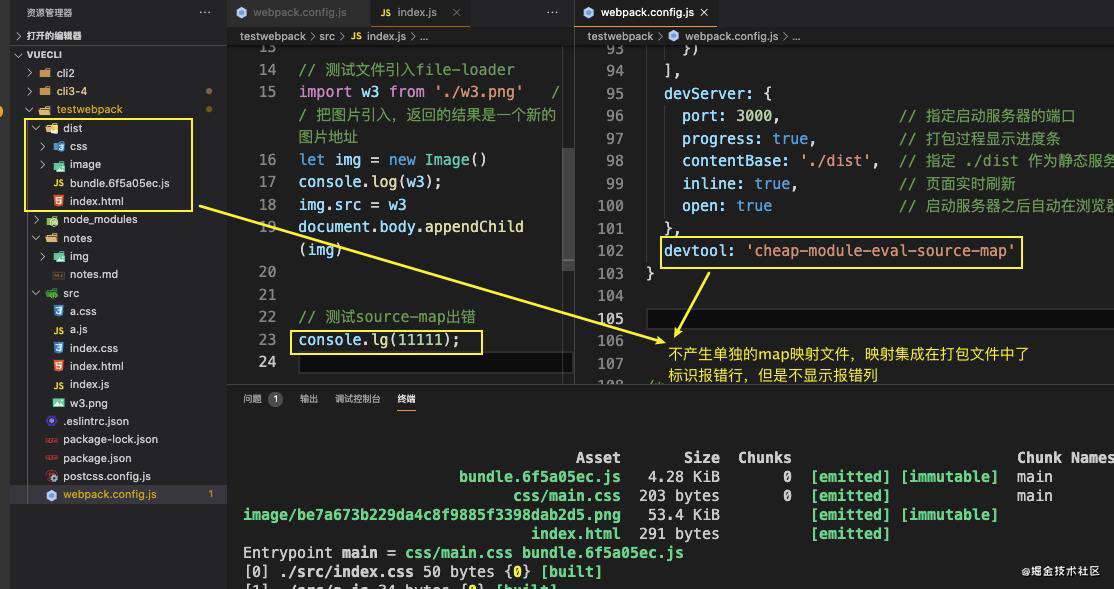
Task: Click the CSS icon of a.css
Action: coord(59,311)
